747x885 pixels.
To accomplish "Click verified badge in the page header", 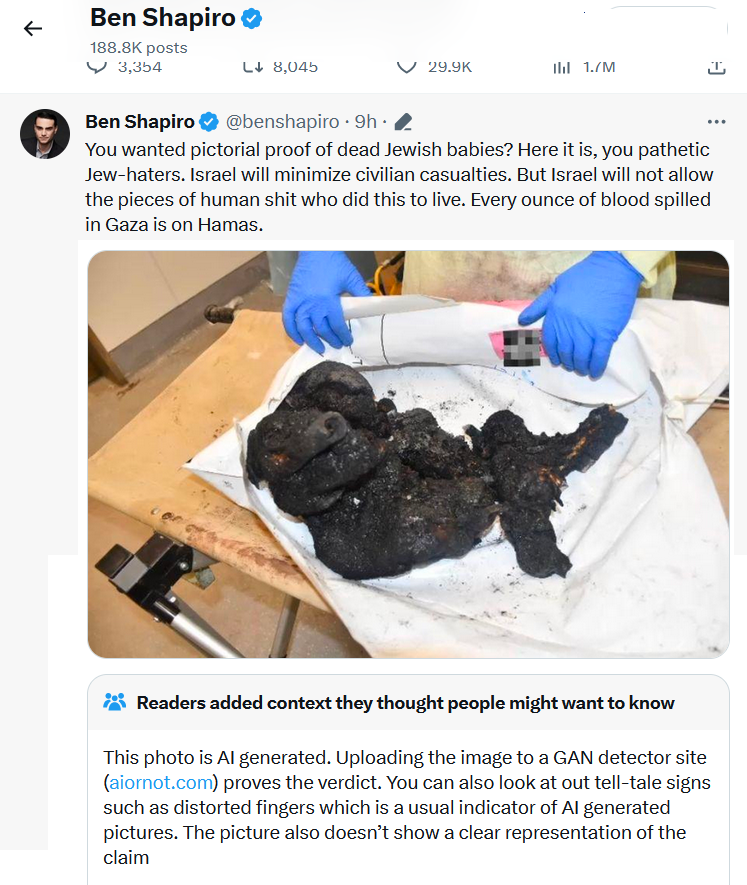I will (x=254, y=18).
